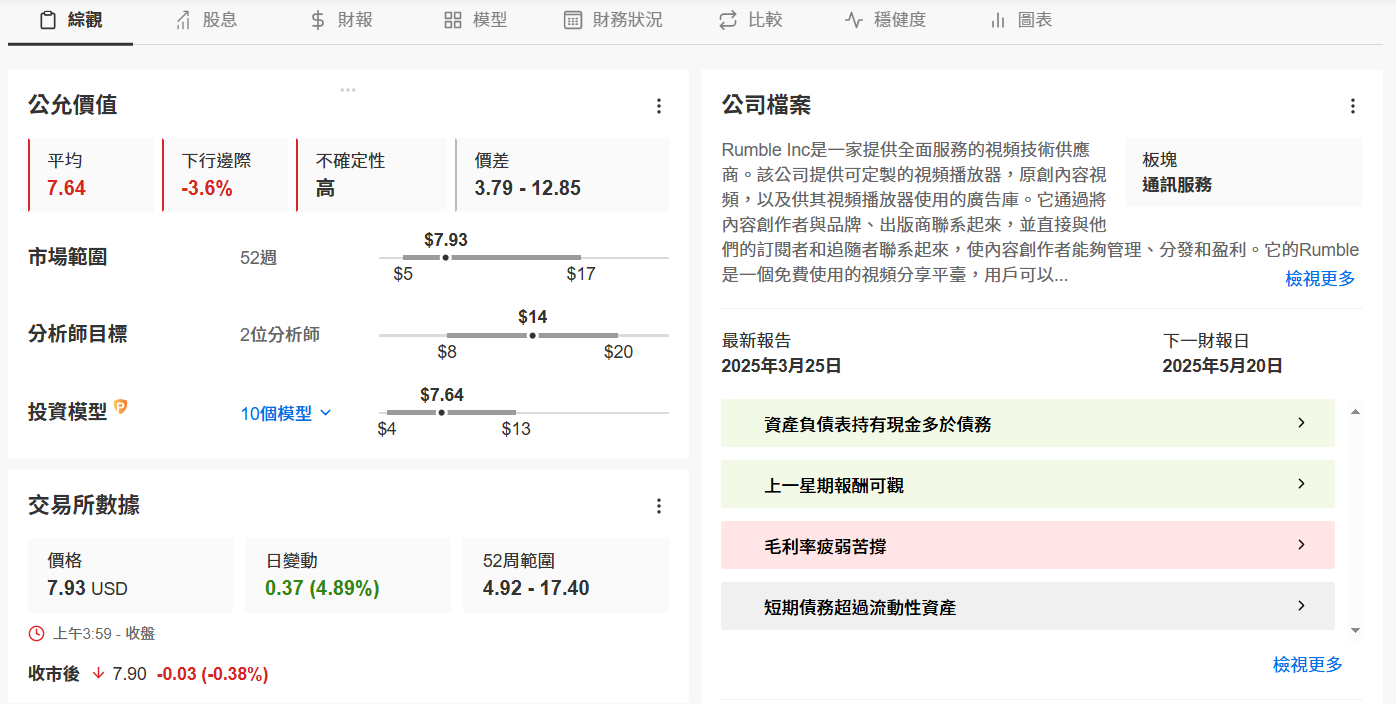
Task: Click 檢視更多 under the company description
Action: pos(1320,279)
